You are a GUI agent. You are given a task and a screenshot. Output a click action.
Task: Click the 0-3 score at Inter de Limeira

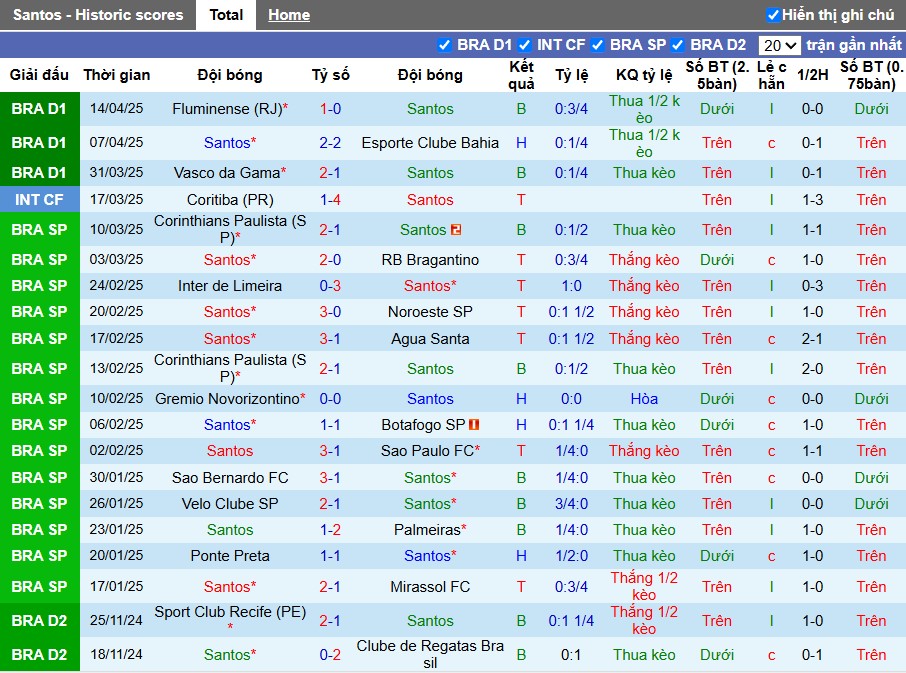[331, 286]
